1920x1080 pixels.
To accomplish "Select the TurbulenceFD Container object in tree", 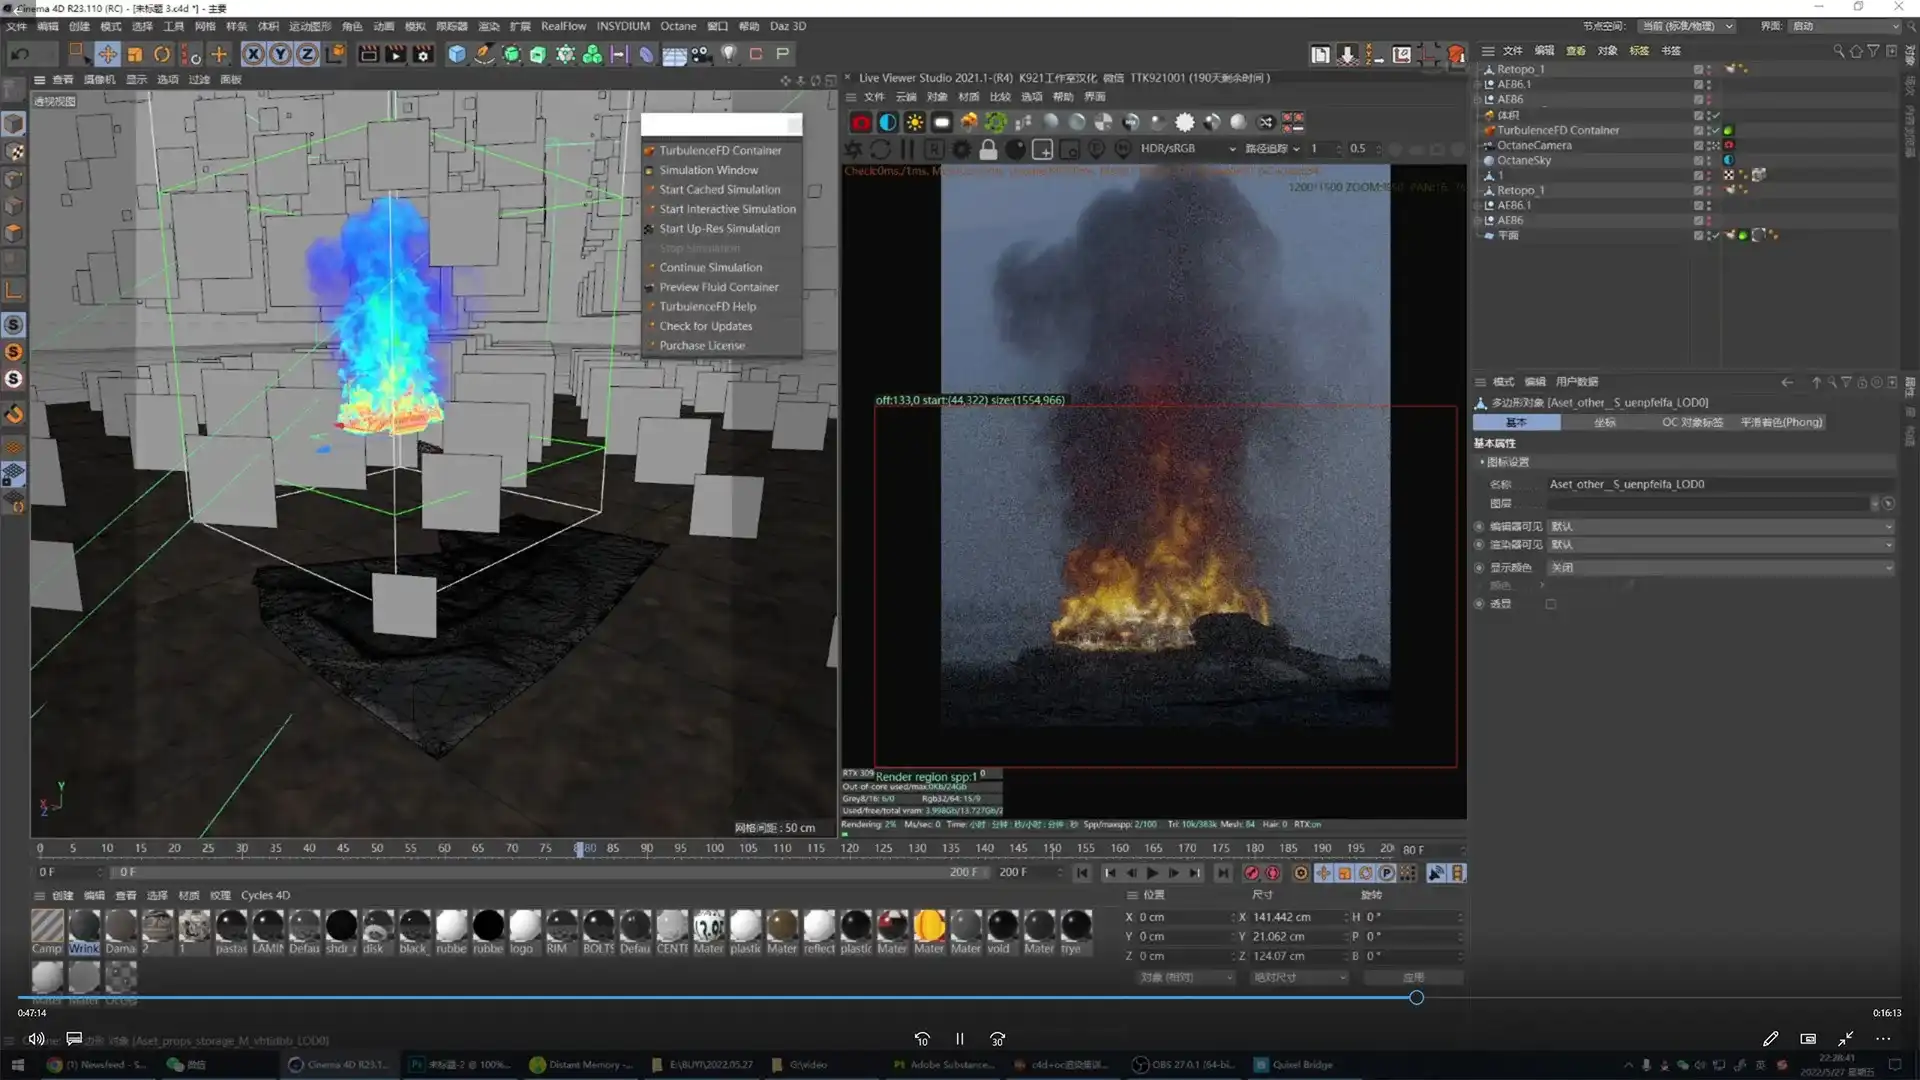I will click(1557, 130).
